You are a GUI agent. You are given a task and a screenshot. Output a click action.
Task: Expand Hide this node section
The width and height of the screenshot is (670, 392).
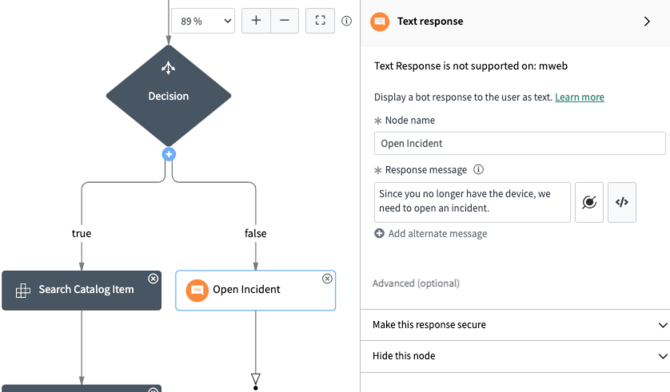515,356
